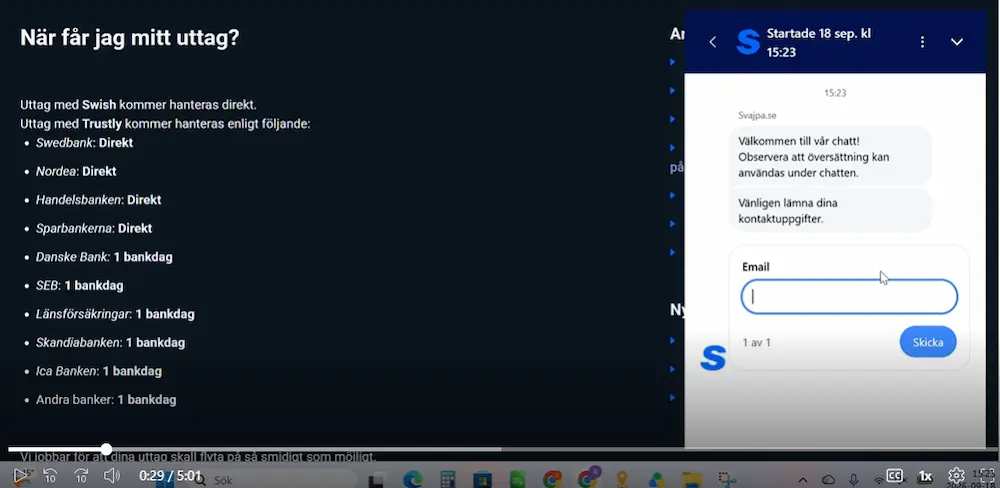Open File Explorer from taskbar

pyautogui.click(x=691, y=480)
